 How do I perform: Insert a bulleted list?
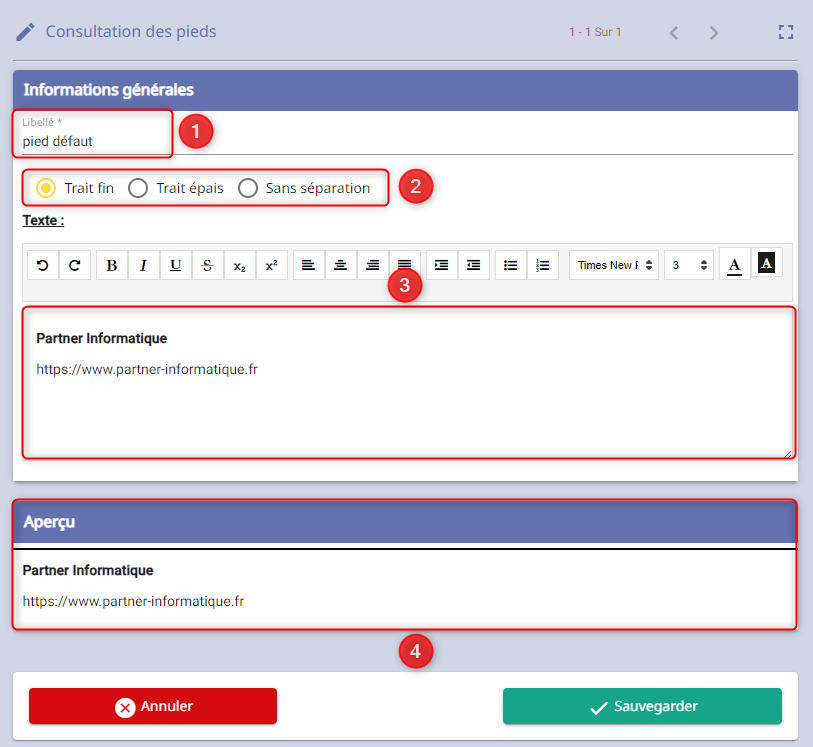(x=511, y=265)
